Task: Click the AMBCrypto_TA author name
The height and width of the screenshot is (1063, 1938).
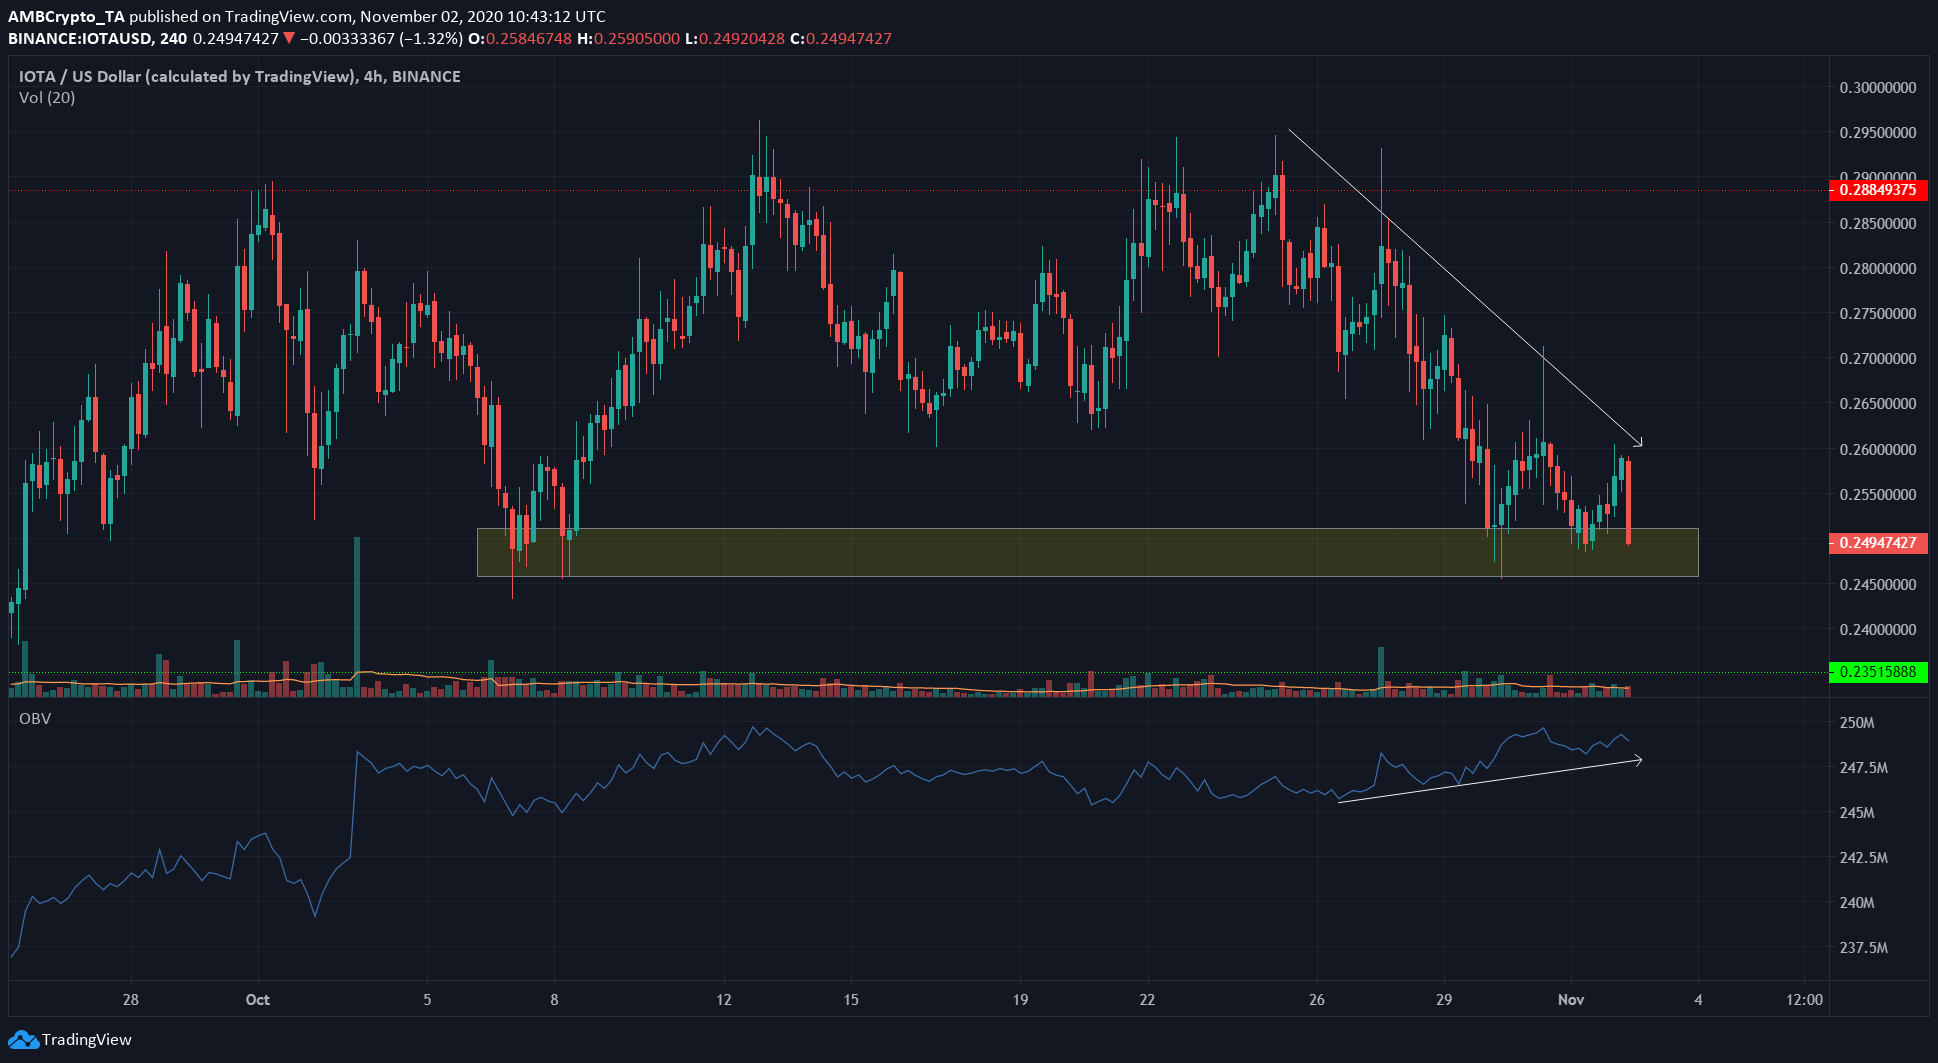Action: coord(67,16)
